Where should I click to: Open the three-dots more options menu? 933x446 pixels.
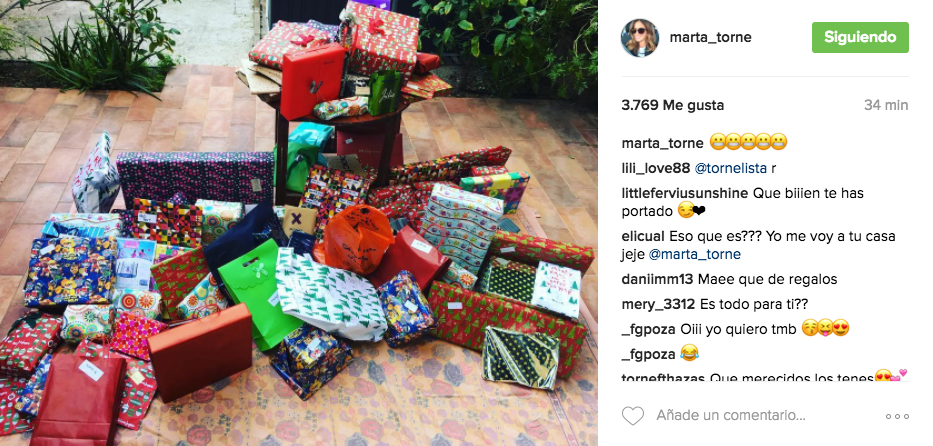[897, 416]
